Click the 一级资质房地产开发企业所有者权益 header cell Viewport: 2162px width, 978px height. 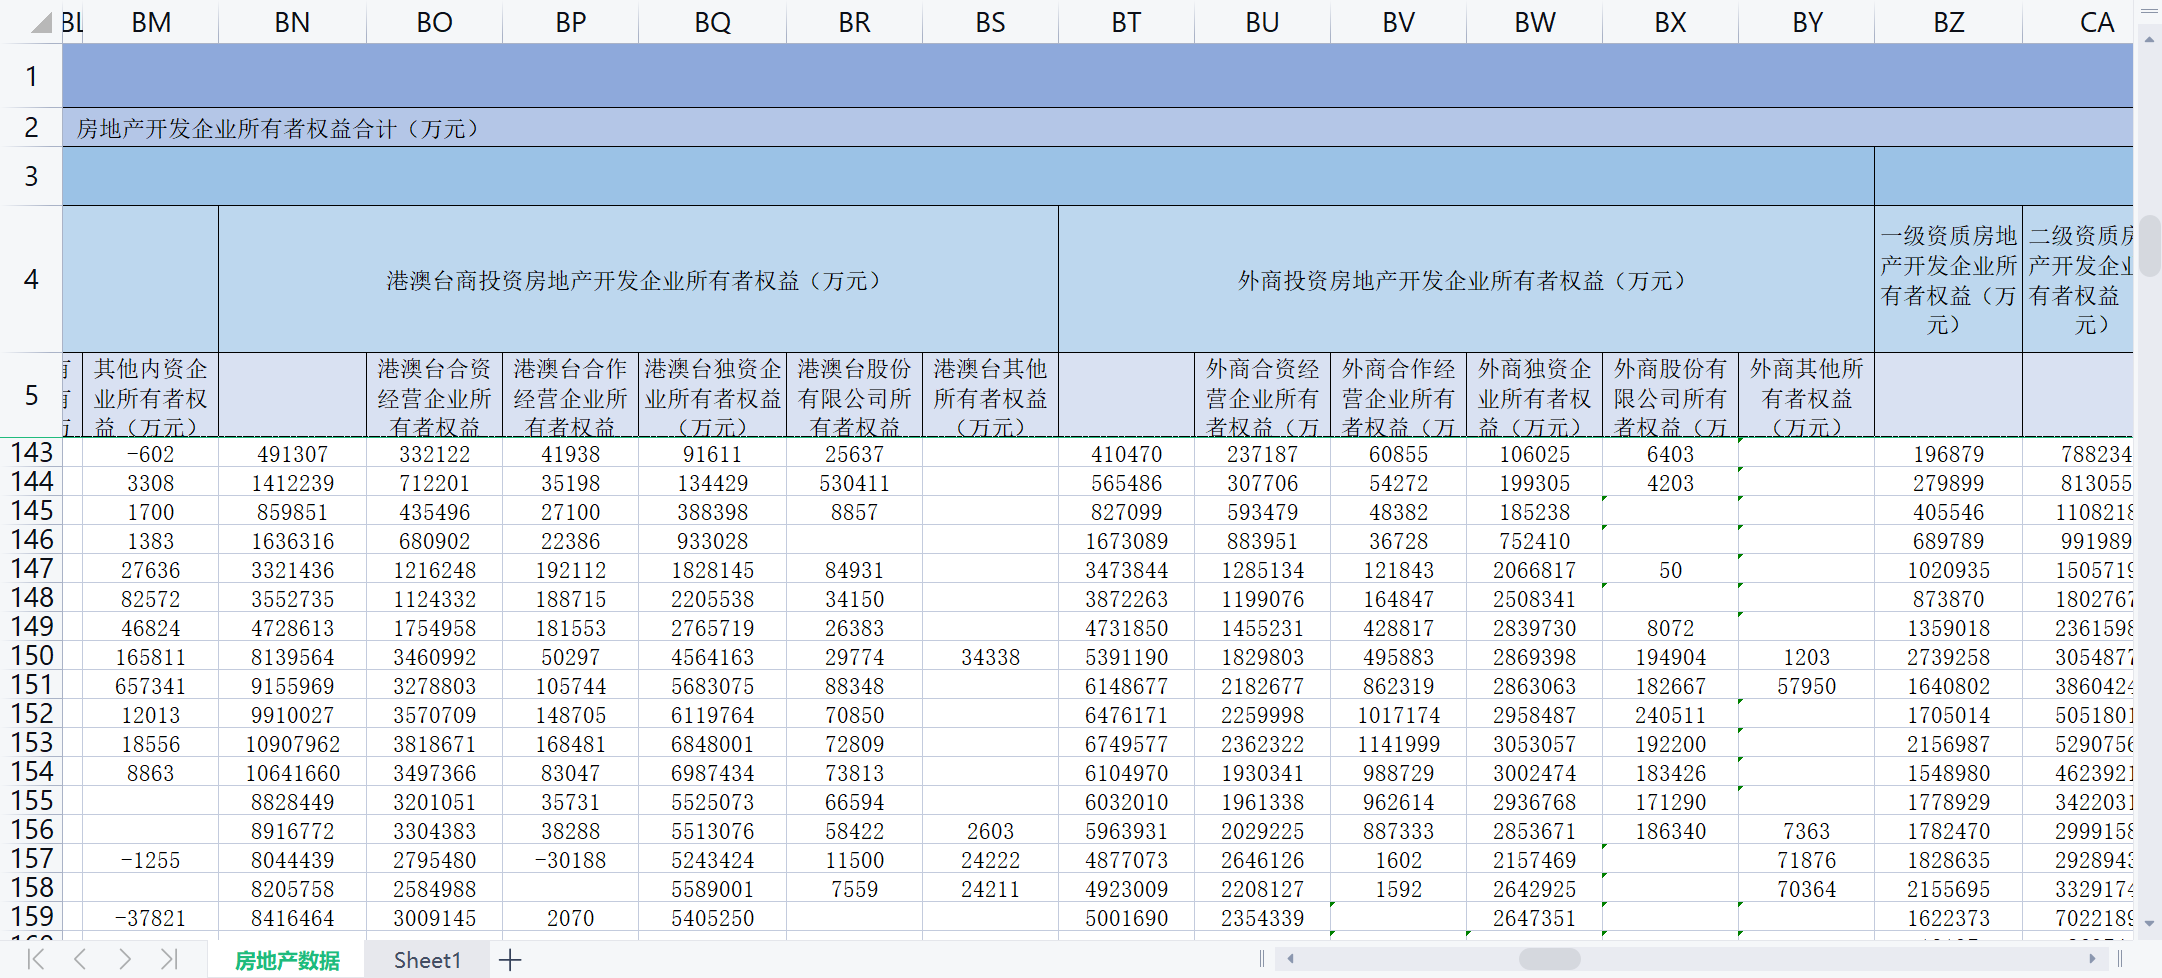point(1949,280)
